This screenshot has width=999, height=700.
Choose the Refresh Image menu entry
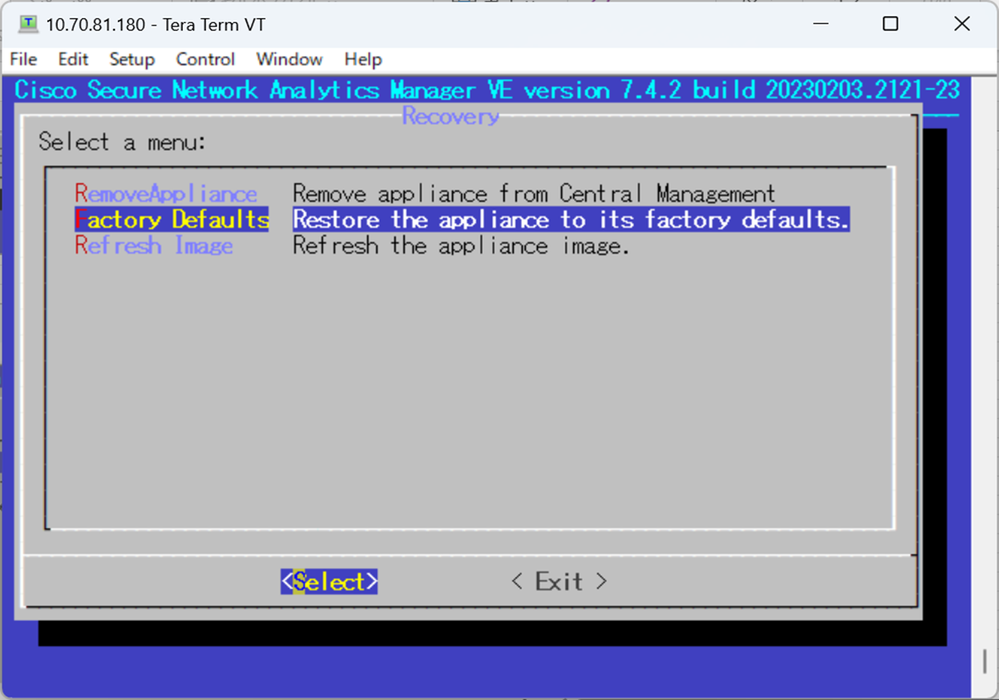[154, 245]
